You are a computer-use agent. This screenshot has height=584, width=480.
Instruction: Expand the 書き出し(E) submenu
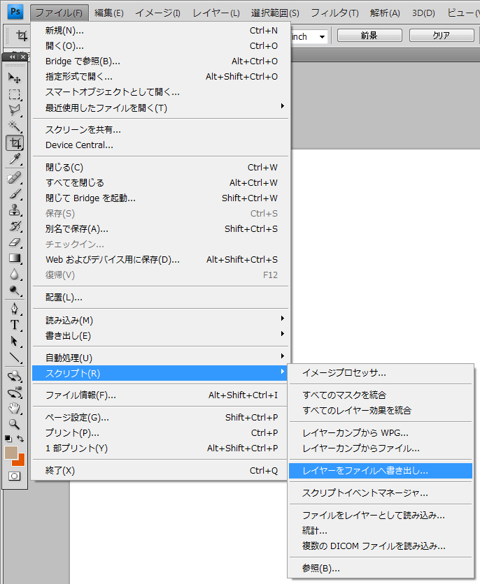click(x=160, y=336)
